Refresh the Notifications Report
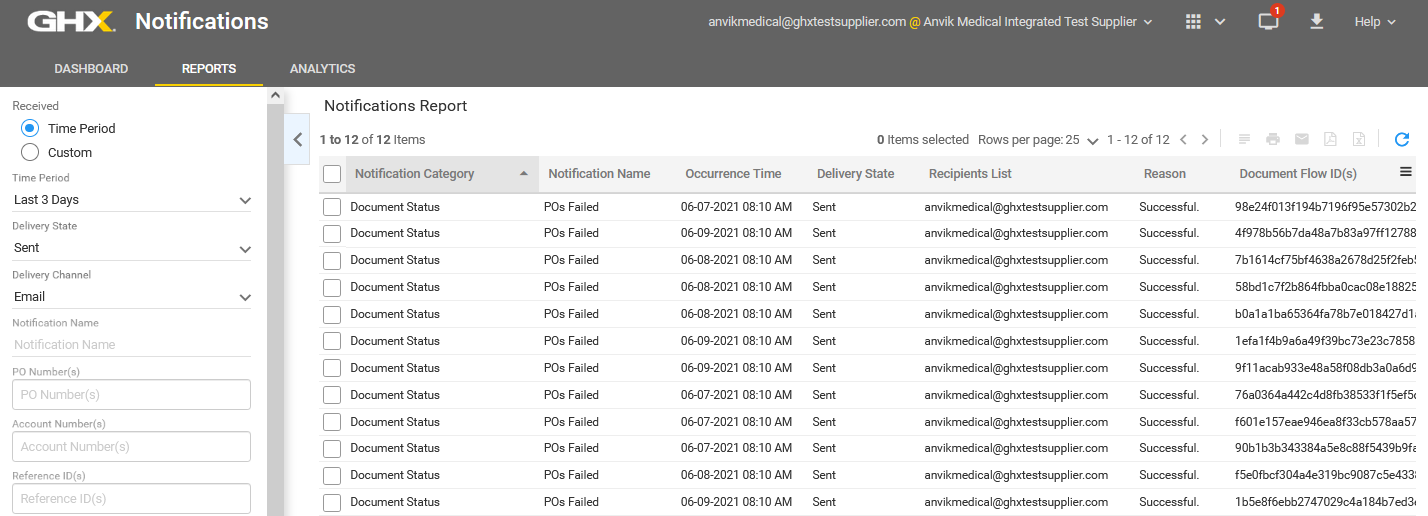 coord(1401,140)
